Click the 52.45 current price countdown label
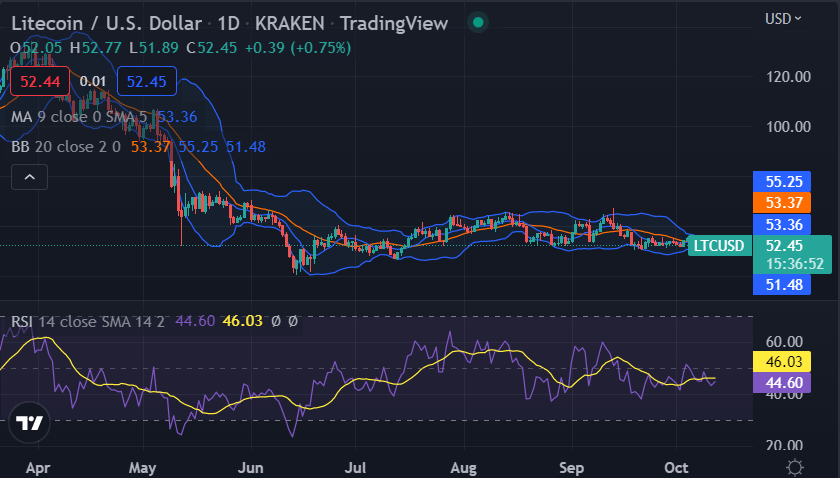Image resolution: width=840 pixels, height=478 pixels. pos(792,255)
